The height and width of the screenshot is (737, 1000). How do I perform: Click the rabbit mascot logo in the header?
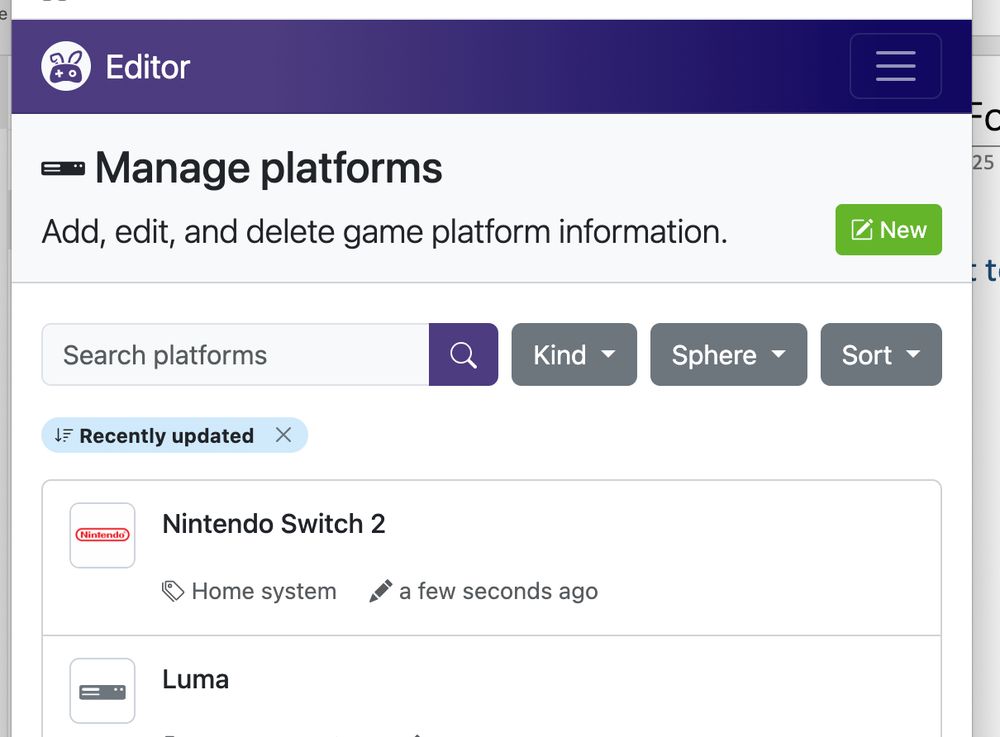(64, 66)
